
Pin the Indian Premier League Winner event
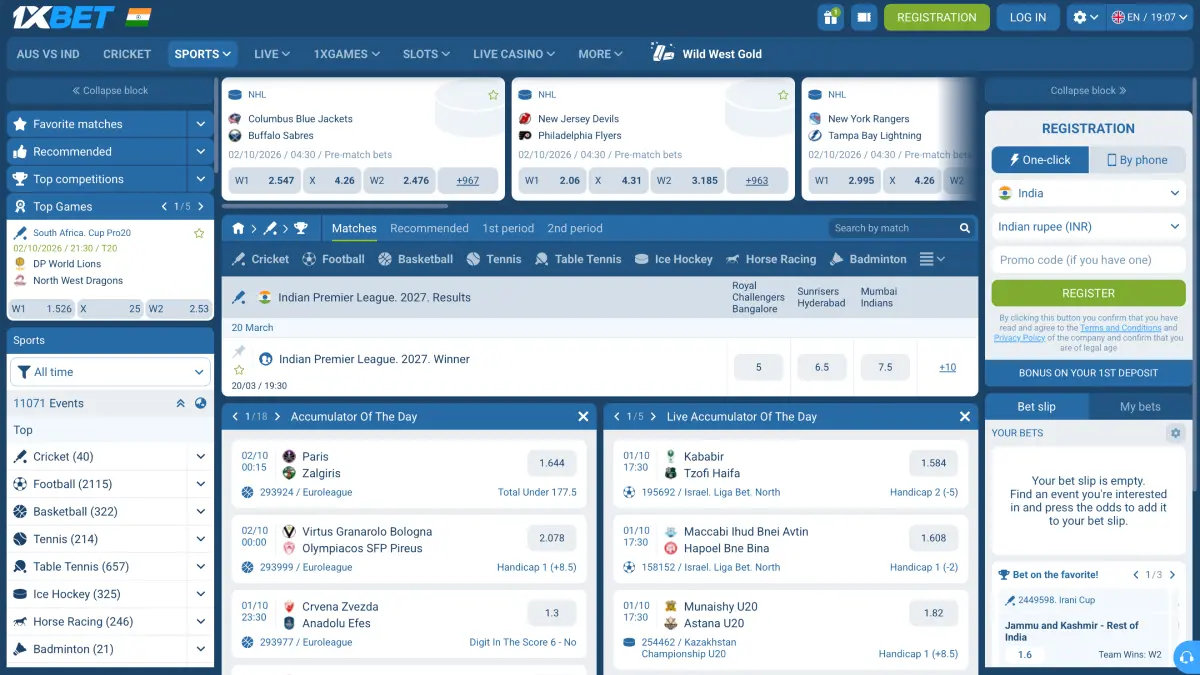click(x=239, y=352)
